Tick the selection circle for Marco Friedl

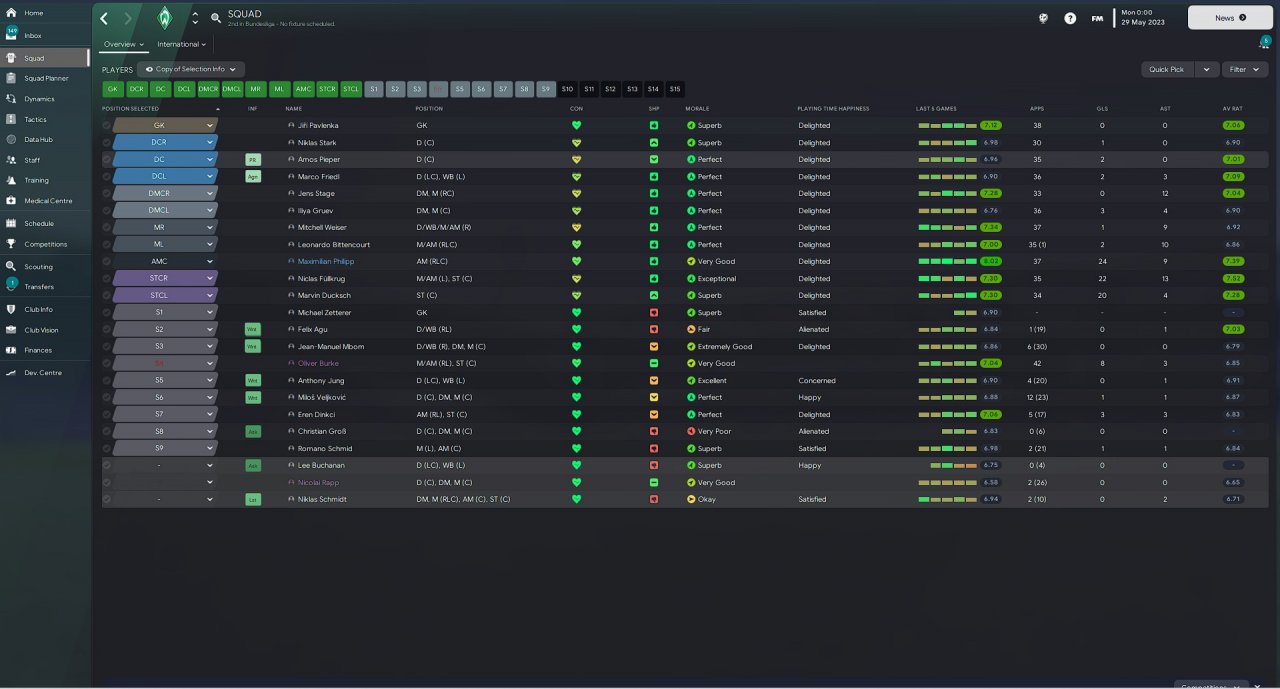pyautogui.click(x=107, y=177)
